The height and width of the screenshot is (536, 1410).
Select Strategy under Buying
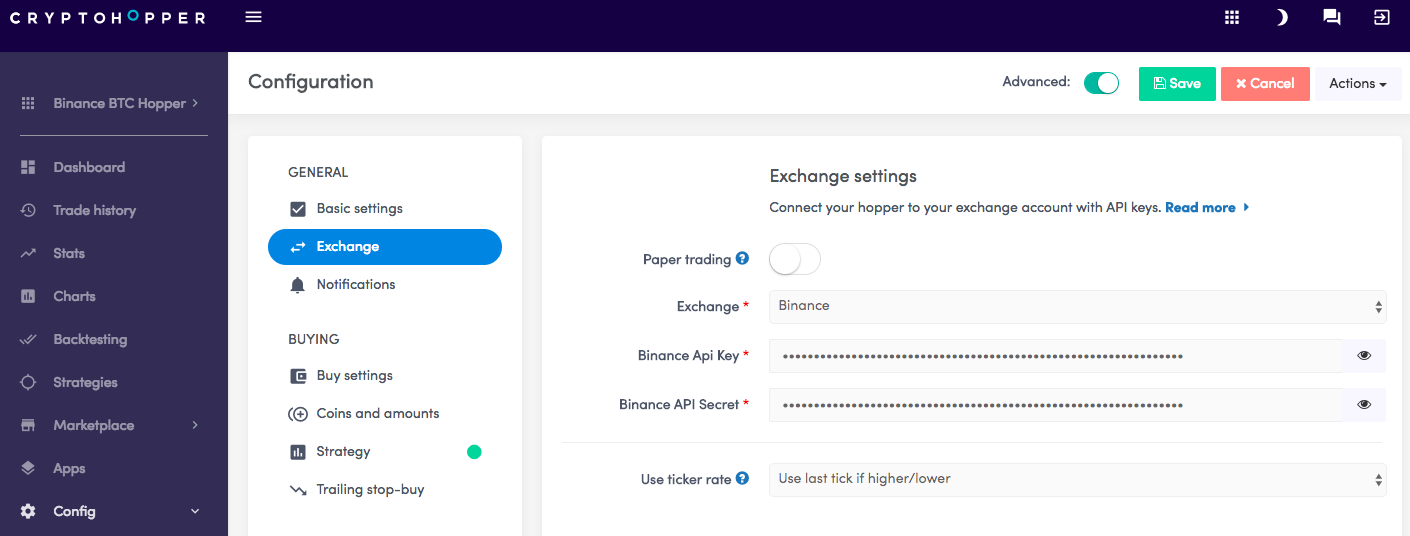(385, 452)
